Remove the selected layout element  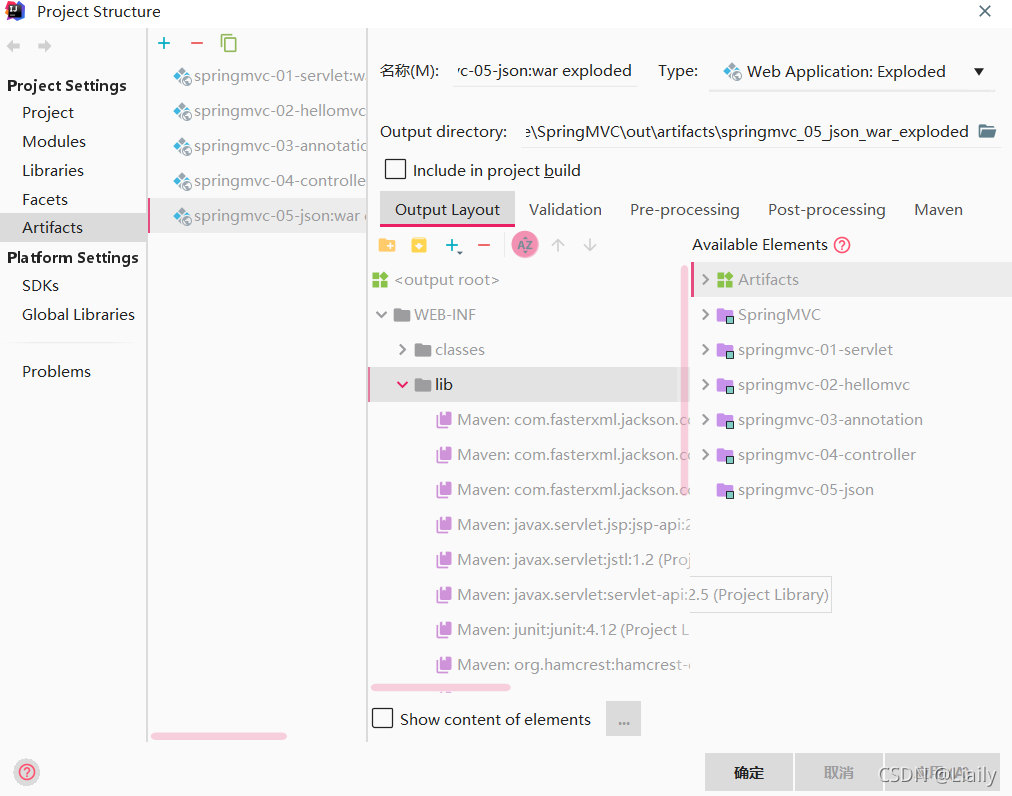point(484,245)
